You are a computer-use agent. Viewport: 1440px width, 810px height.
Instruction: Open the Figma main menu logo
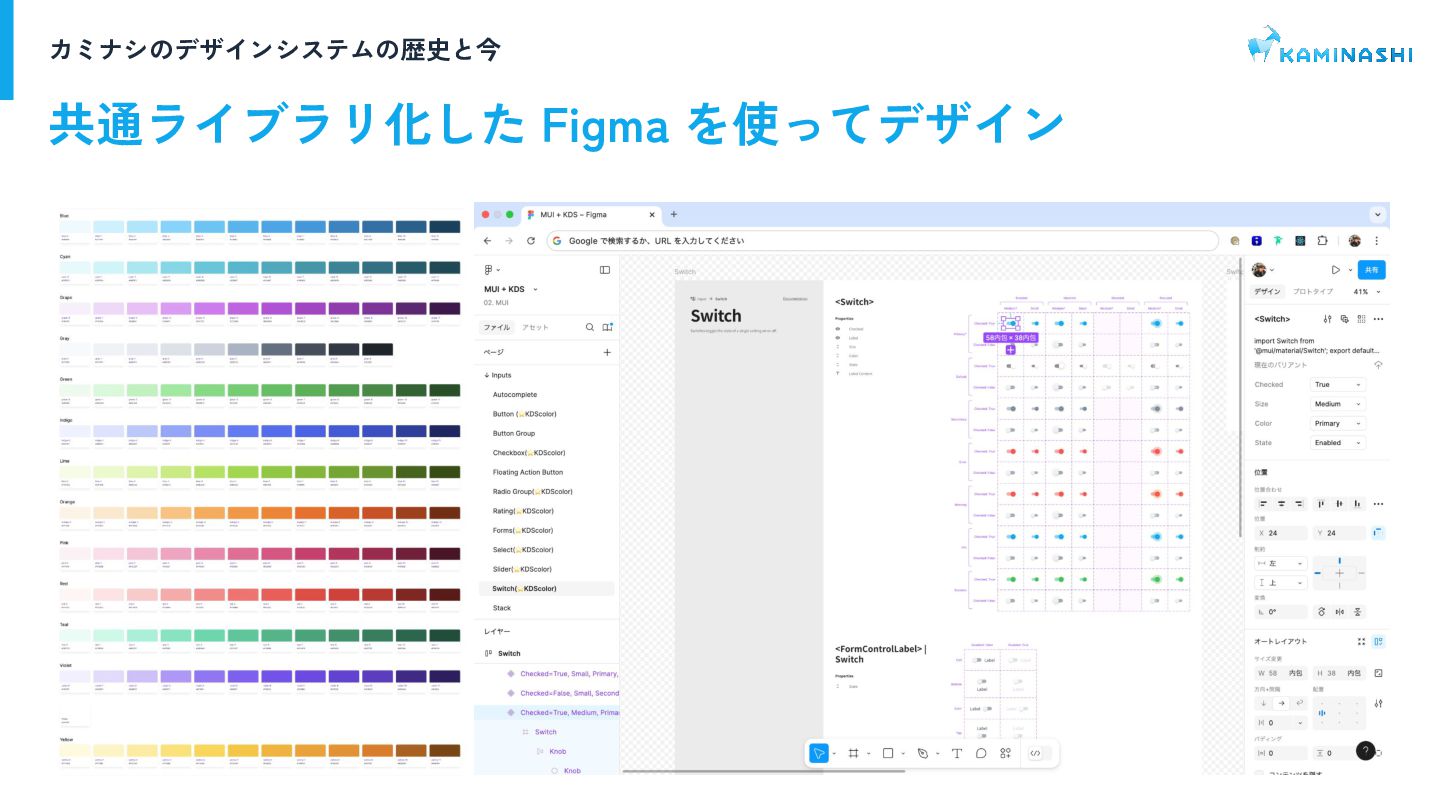[x=490, y=270]
